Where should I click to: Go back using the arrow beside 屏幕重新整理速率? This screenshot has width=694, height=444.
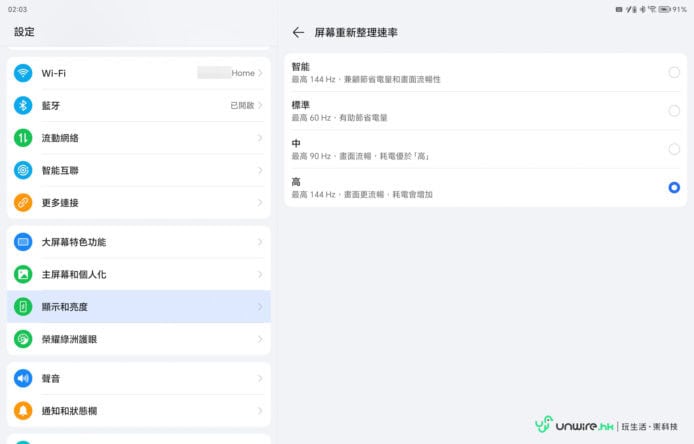point(298,32)
